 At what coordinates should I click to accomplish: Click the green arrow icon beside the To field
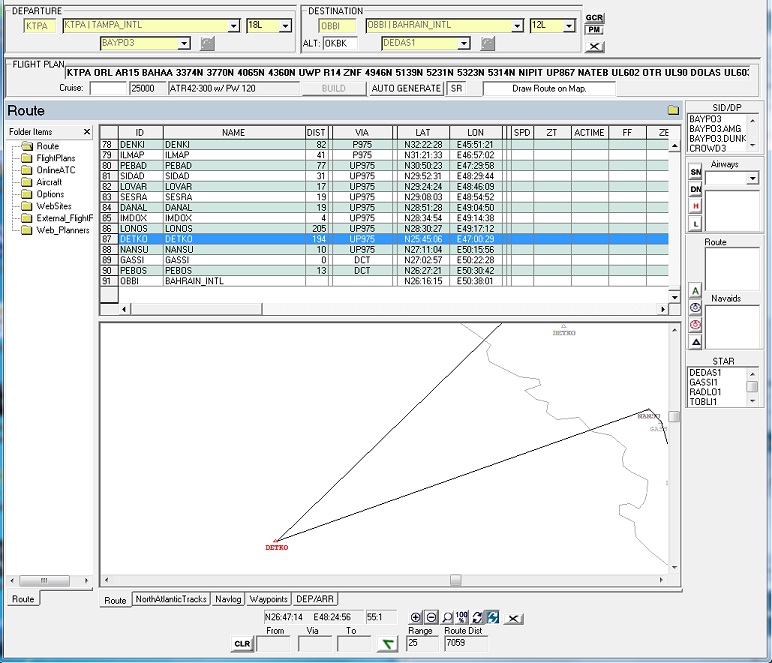click(387, 643)
